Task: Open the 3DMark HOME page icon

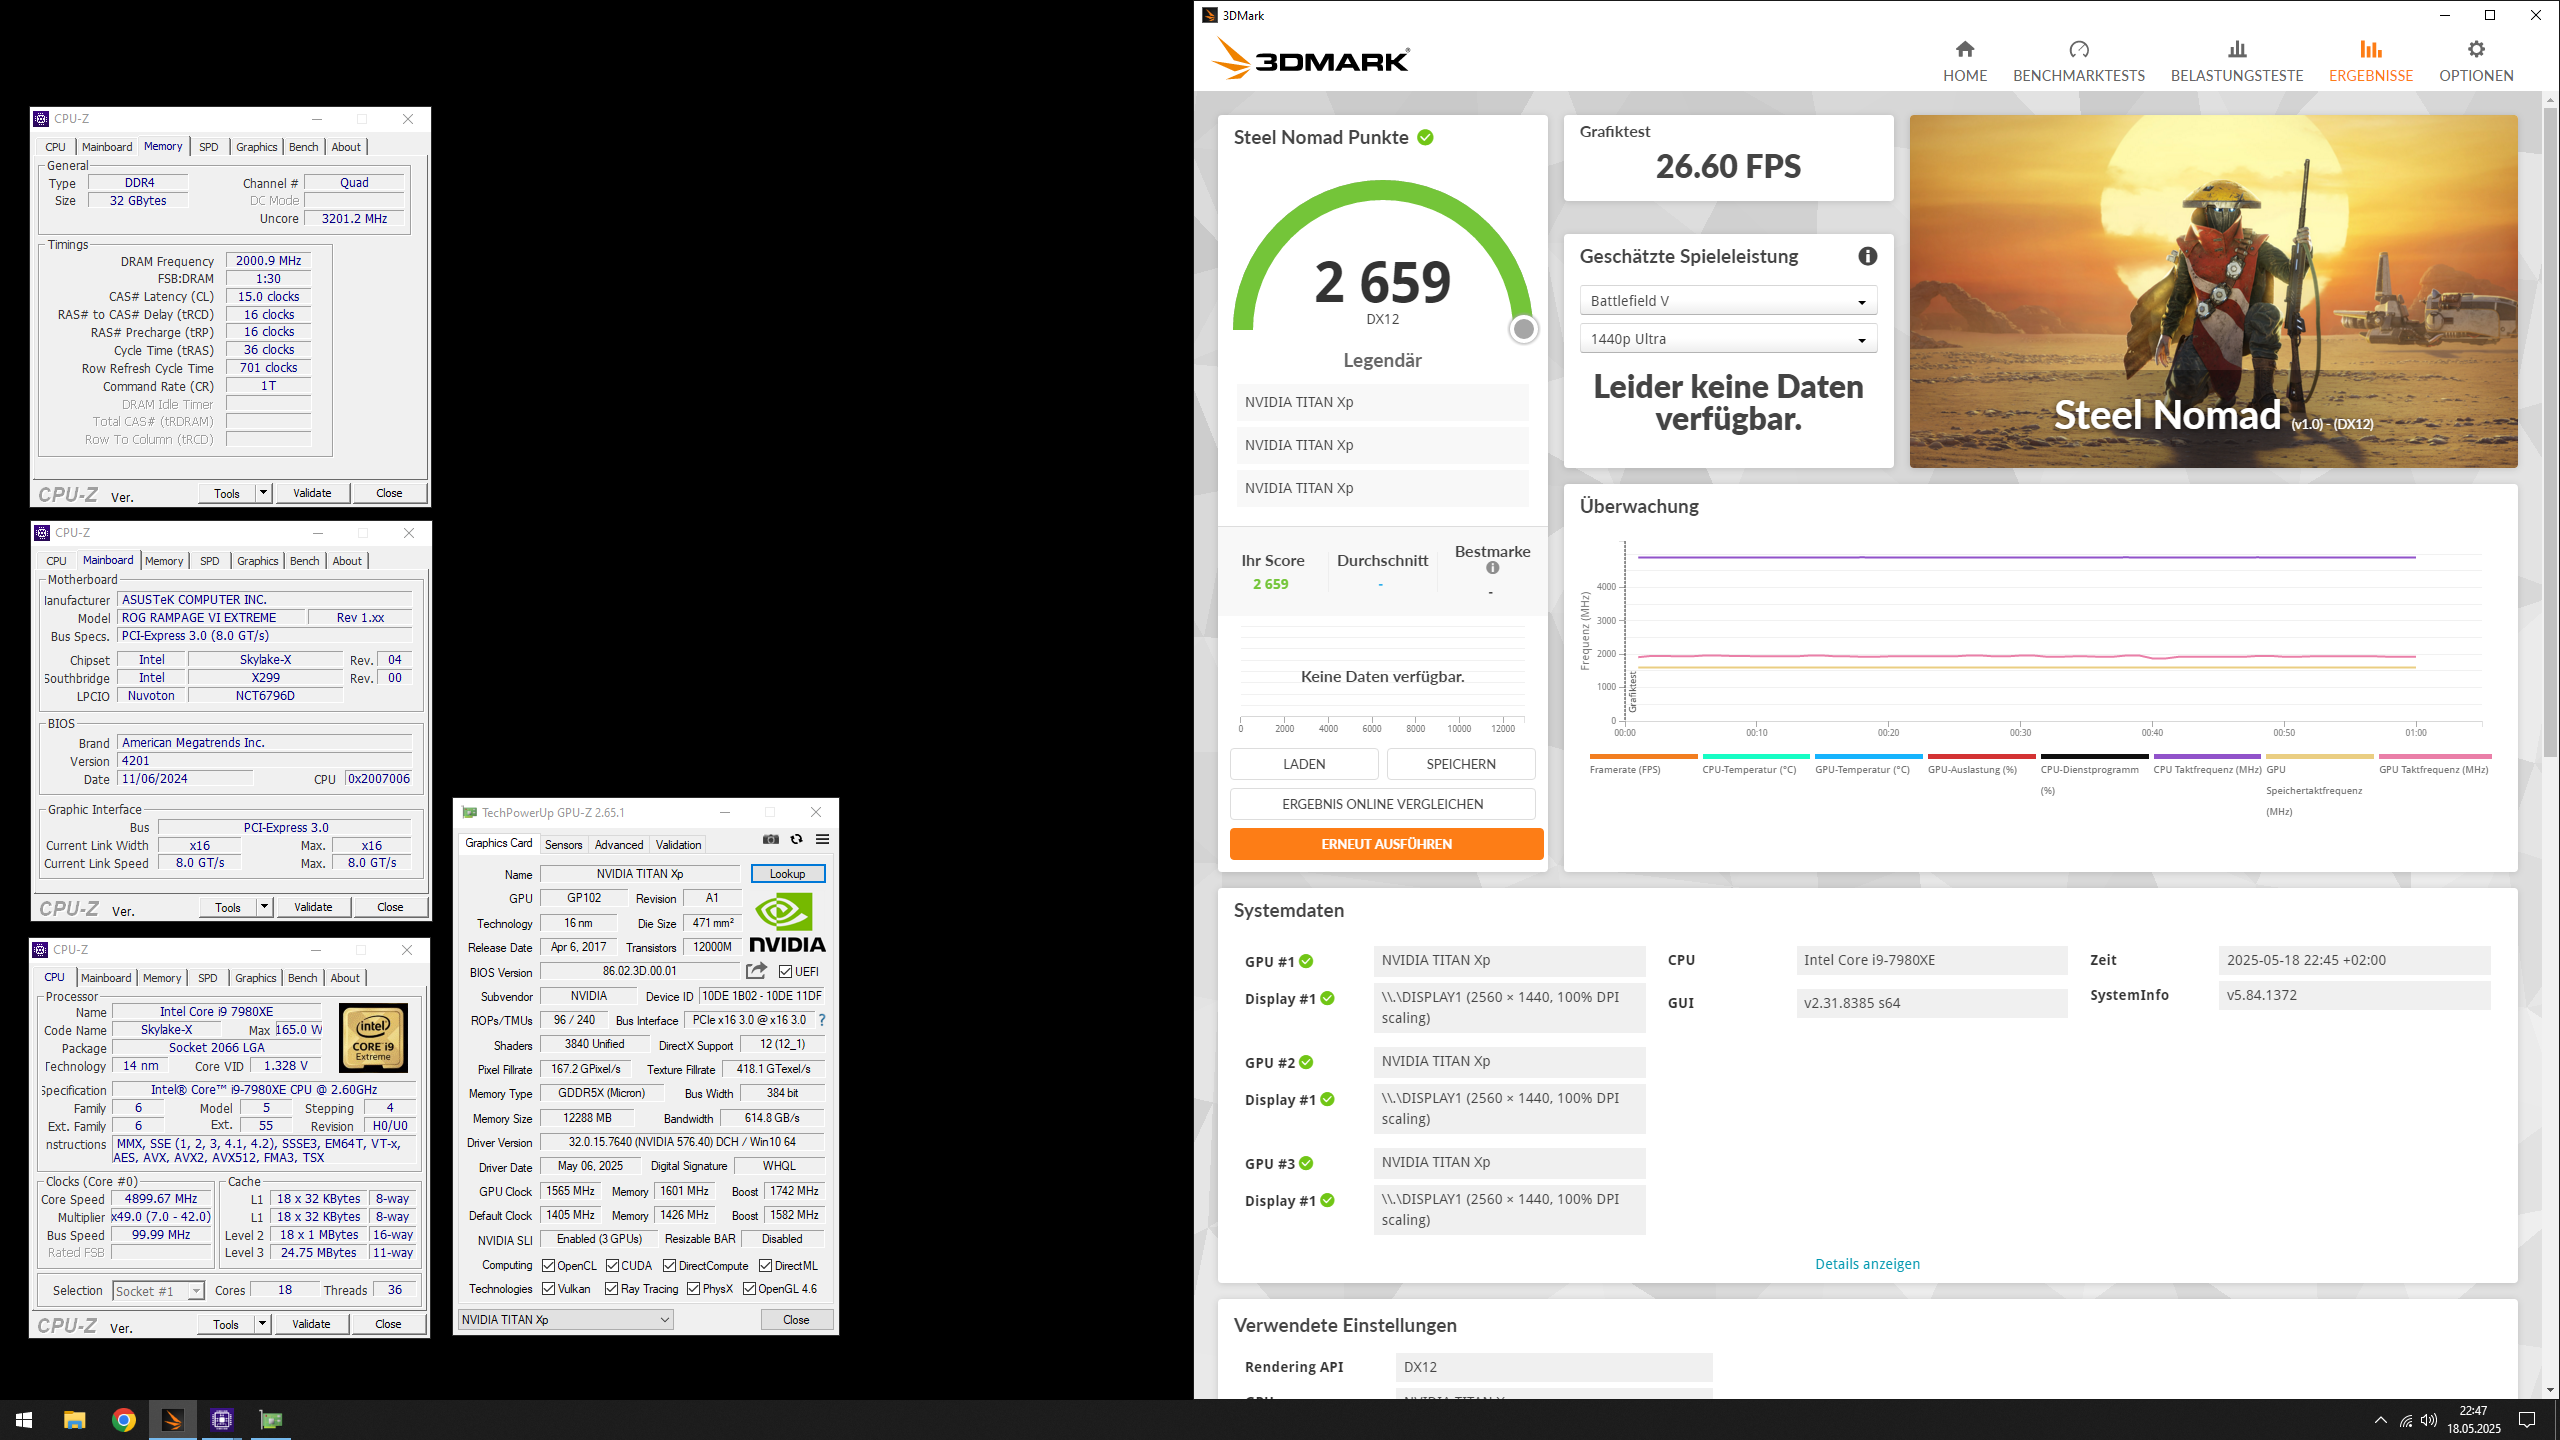Action: [1964, 49]
